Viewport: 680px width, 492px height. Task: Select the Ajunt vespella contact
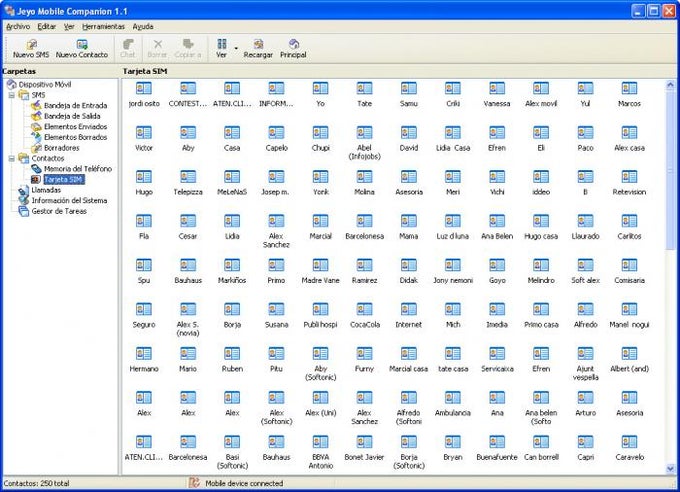tap(585, 354)
